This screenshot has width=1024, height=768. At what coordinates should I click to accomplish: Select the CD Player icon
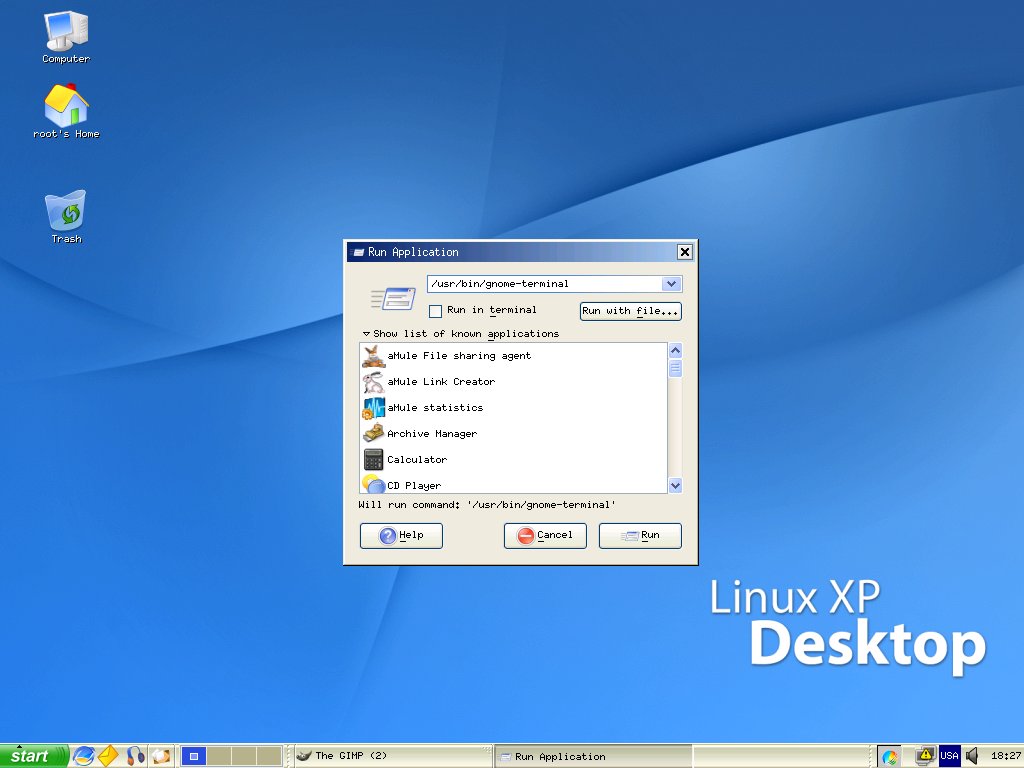373,484
